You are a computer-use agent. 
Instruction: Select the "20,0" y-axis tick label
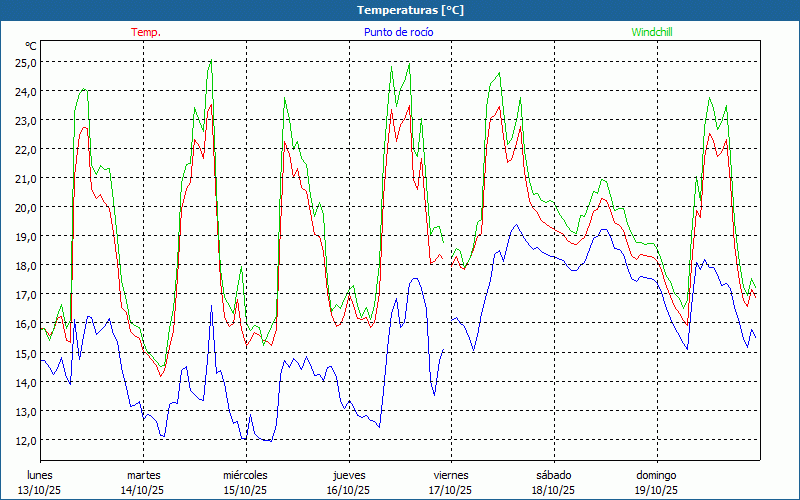(x=25, y=207)
